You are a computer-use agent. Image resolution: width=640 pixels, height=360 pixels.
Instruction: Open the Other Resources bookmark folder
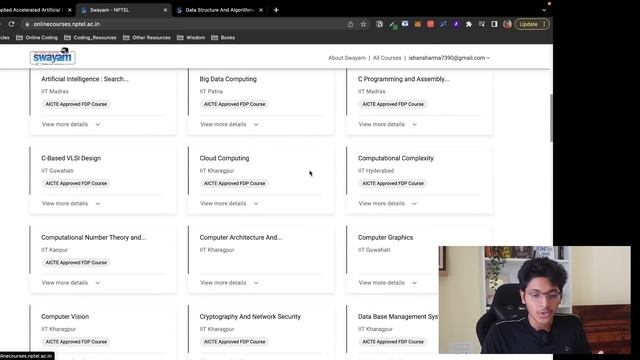tap(147, 38)
